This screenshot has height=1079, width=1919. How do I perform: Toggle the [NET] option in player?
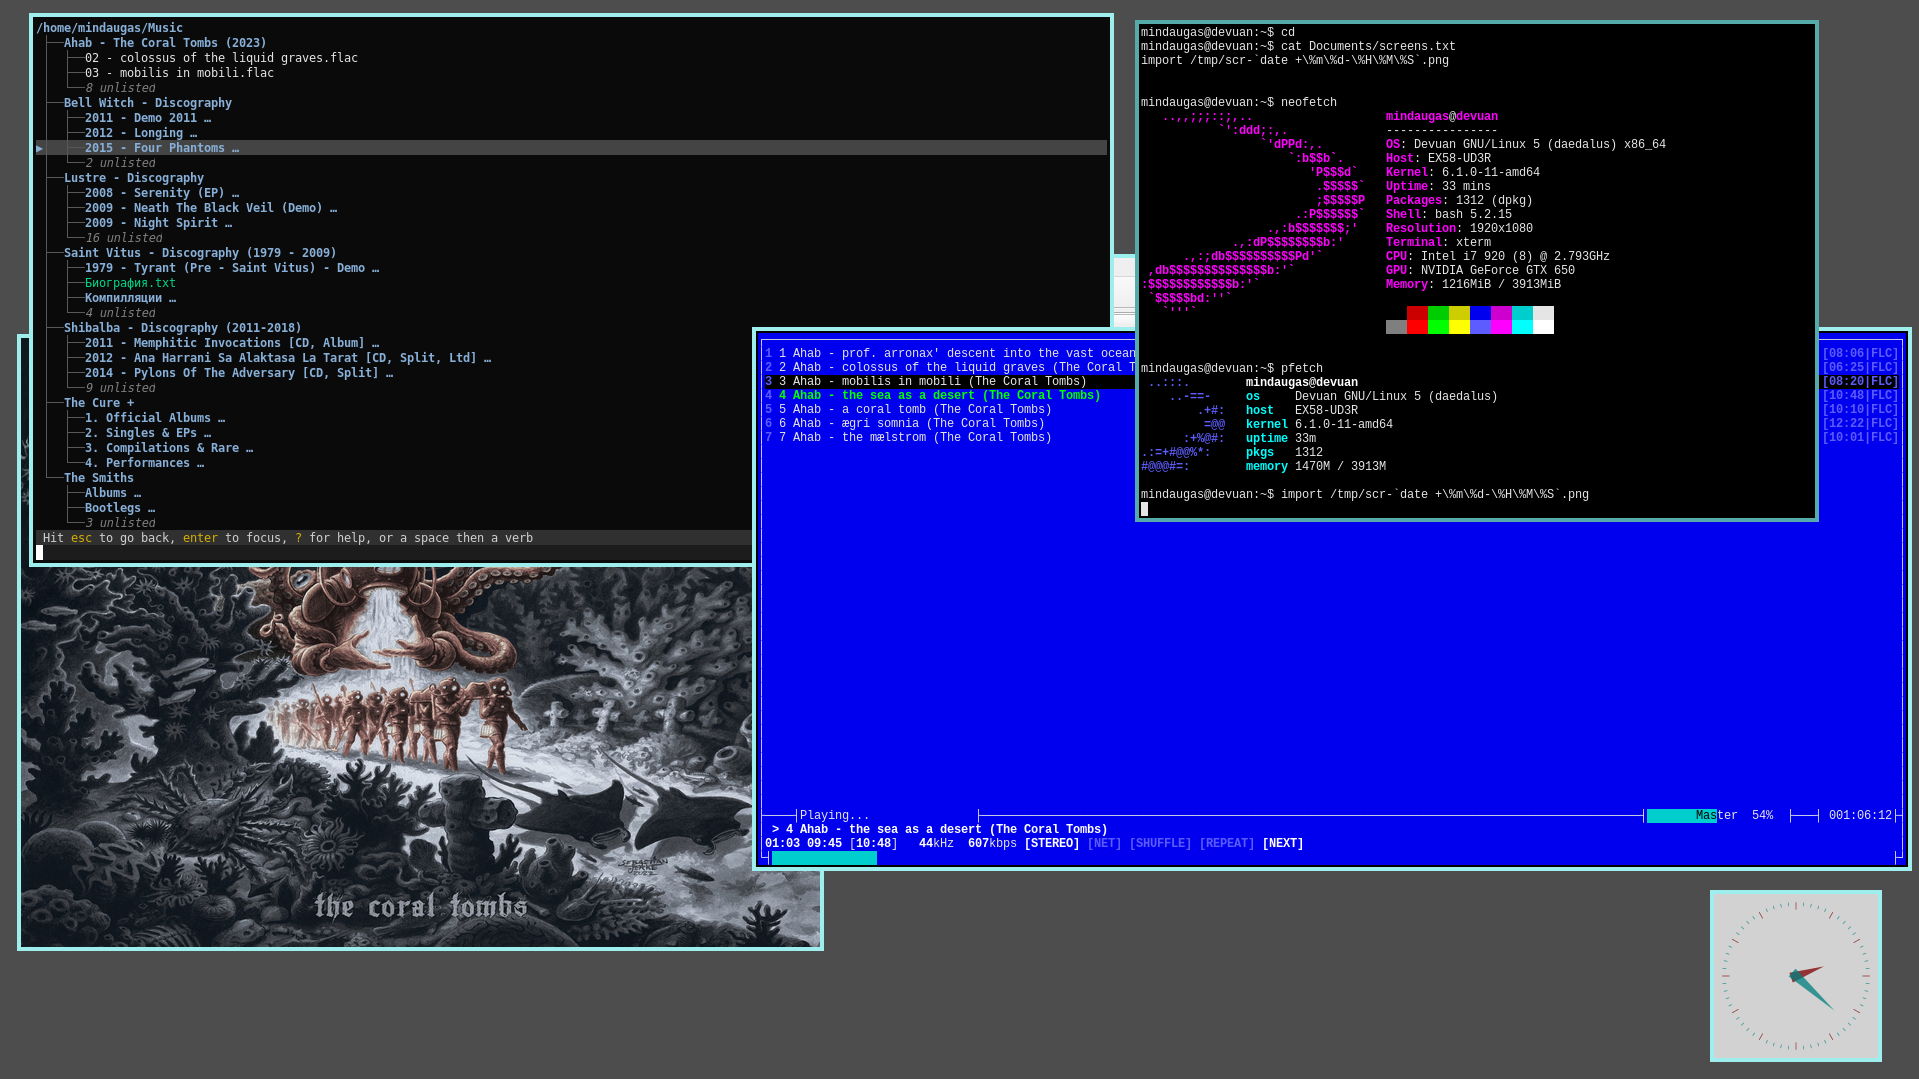[1104, 844]
